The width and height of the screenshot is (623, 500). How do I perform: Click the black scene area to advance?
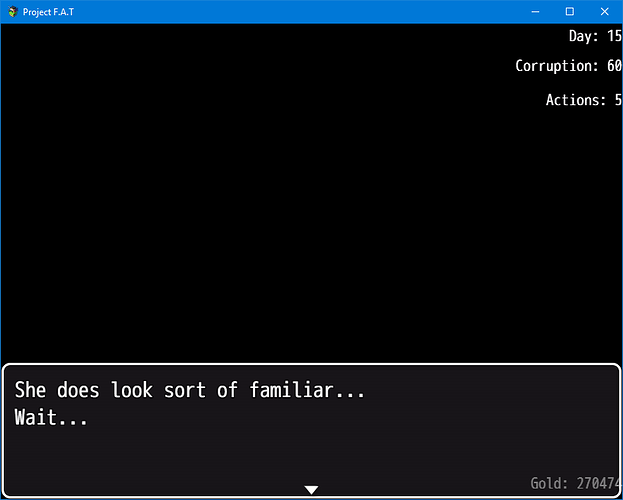[x=278, y=199]
